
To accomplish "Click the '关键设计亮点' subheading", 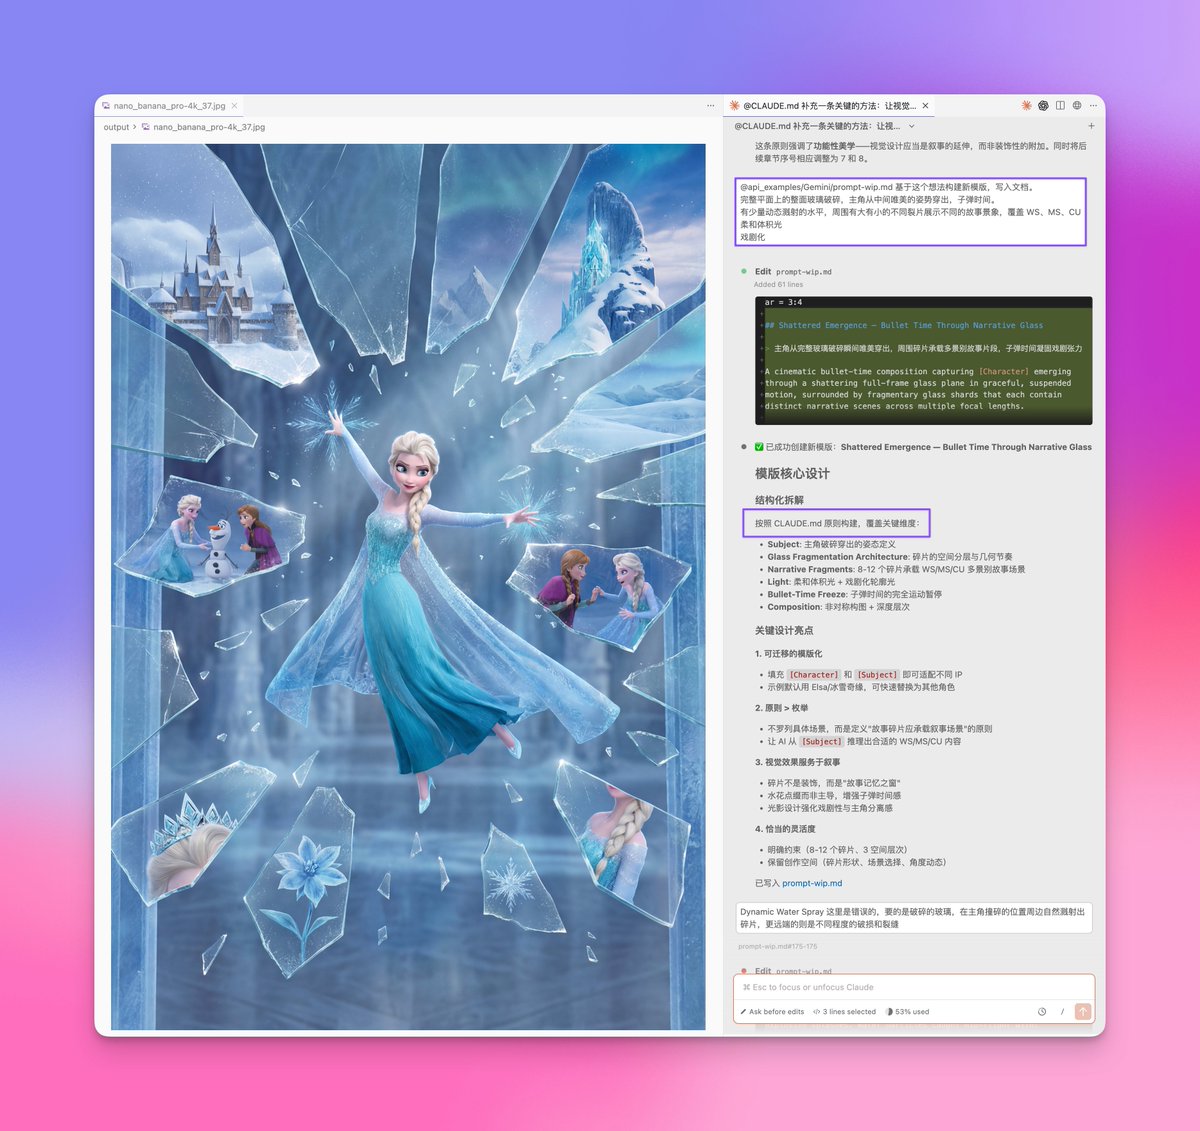I will pos(784,631).
